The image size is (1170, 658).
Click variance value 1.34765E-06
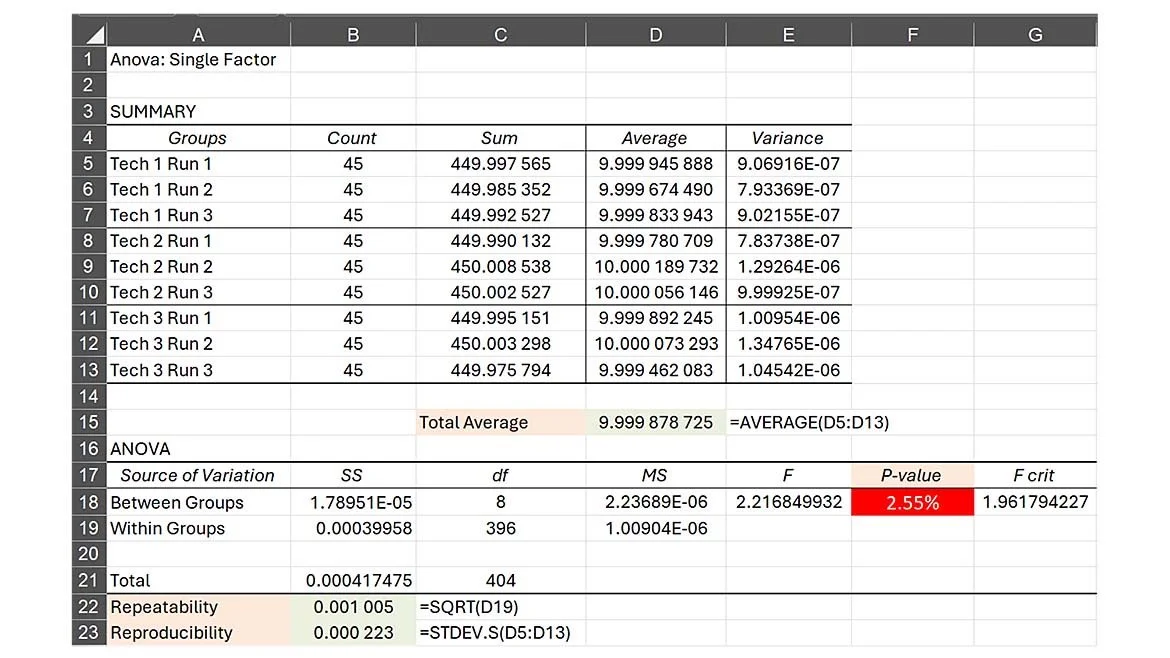pos(788,344)
